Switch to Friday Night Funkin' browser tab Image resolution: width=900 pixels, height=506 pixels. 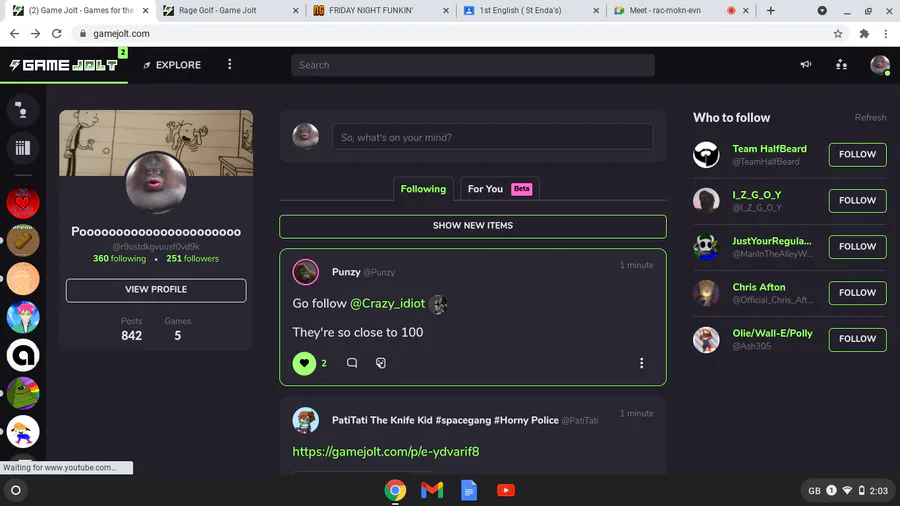tap(381, 10)
